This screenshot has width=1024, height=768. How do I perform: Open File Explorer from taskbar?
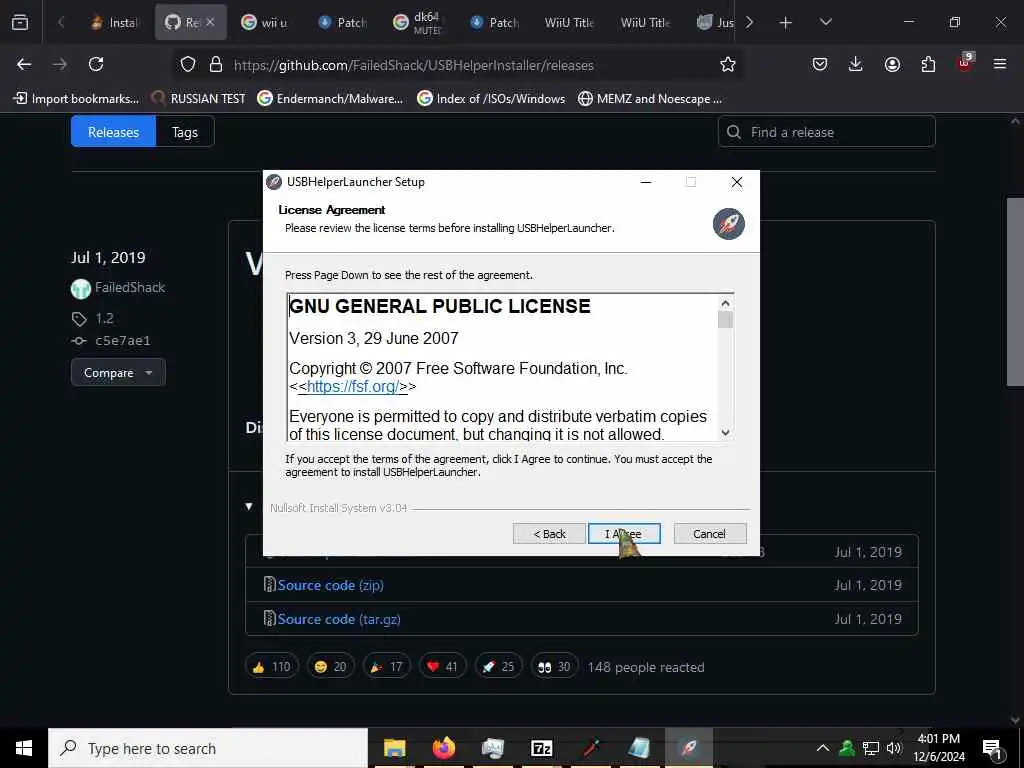coord(394,748)
